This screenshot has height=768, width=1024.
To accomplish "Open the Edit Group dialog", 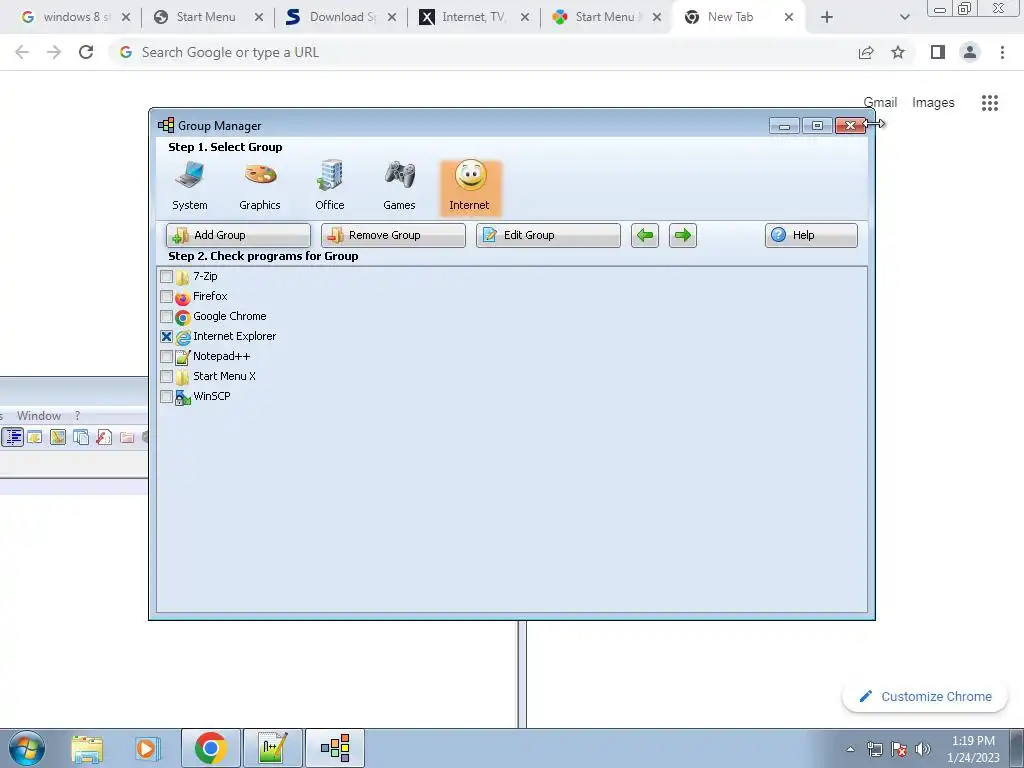I will tap(548, 235).
